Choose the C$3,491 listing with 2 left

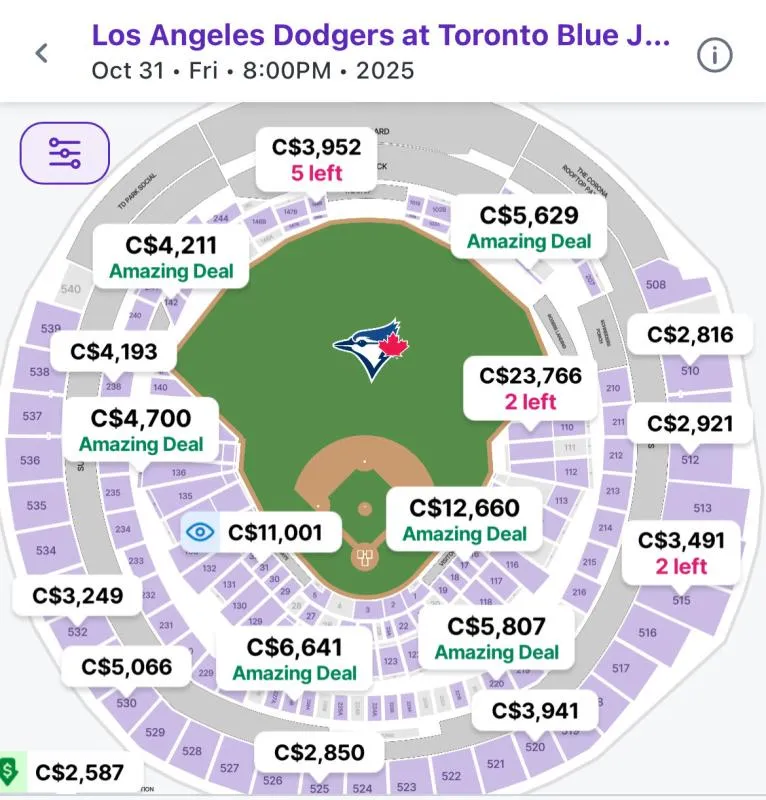coord(681,553)
